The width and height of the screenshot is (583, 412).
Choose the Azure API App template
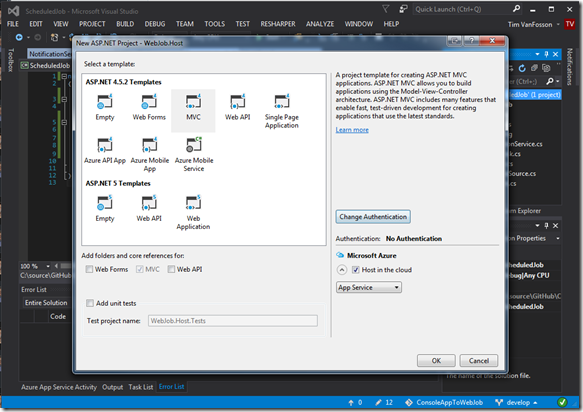(105, 151)
